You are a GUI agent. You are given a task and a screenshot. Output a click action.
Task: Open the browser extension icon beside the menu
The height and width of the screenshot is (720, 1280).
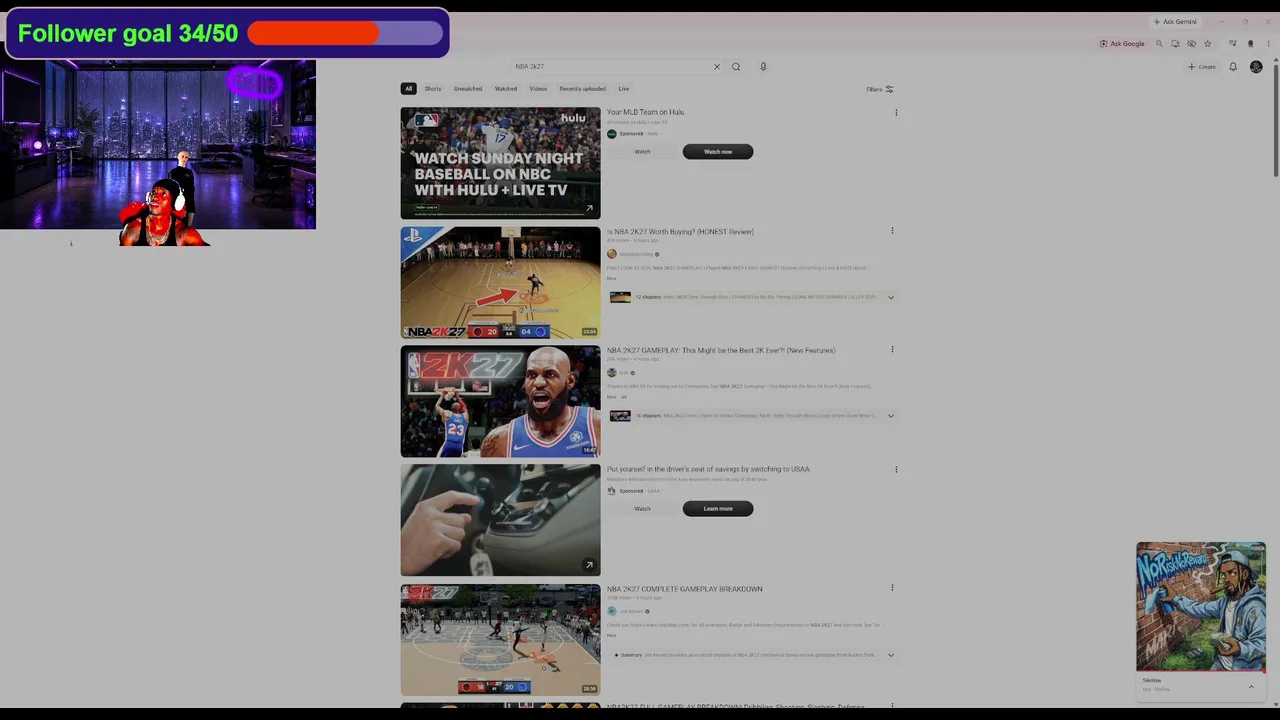[x=1250, y=44]
